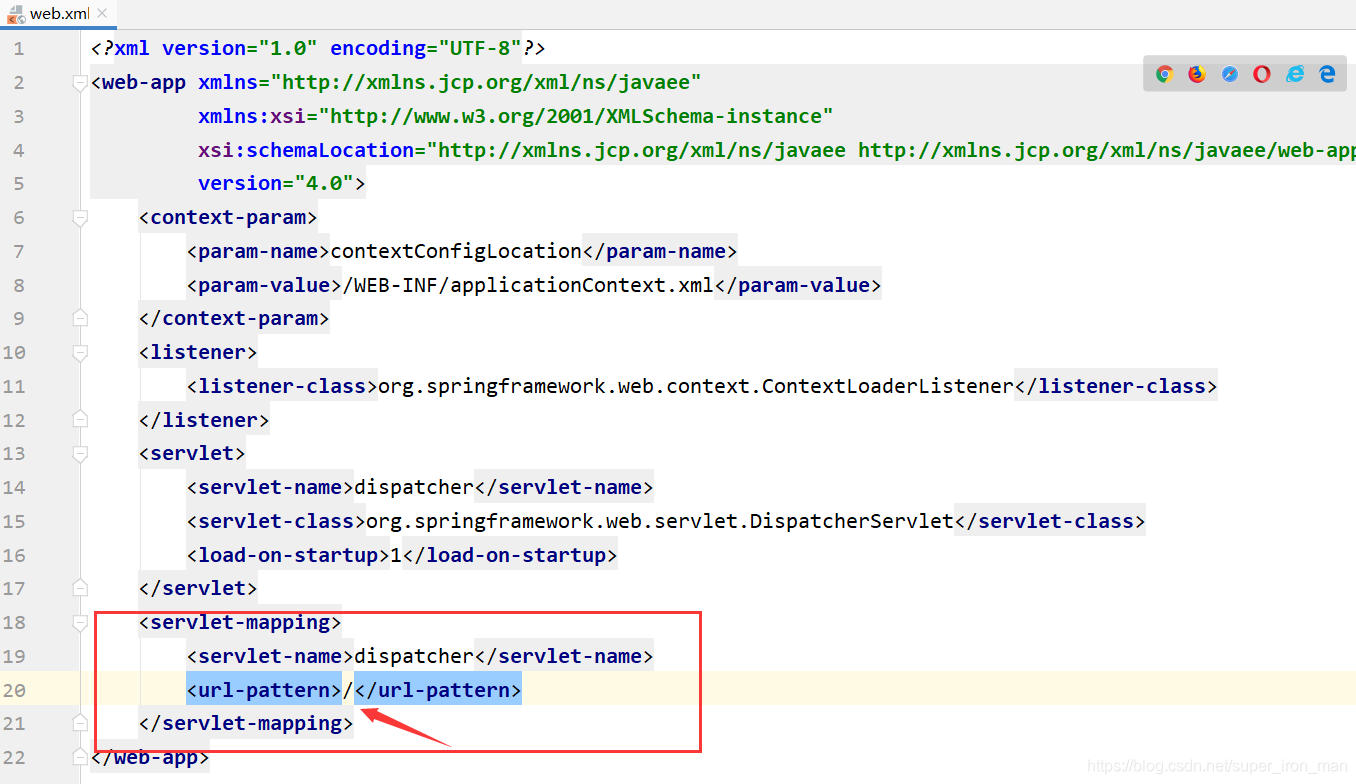Click the opening servlet-mapping tag

coord(240,622)
